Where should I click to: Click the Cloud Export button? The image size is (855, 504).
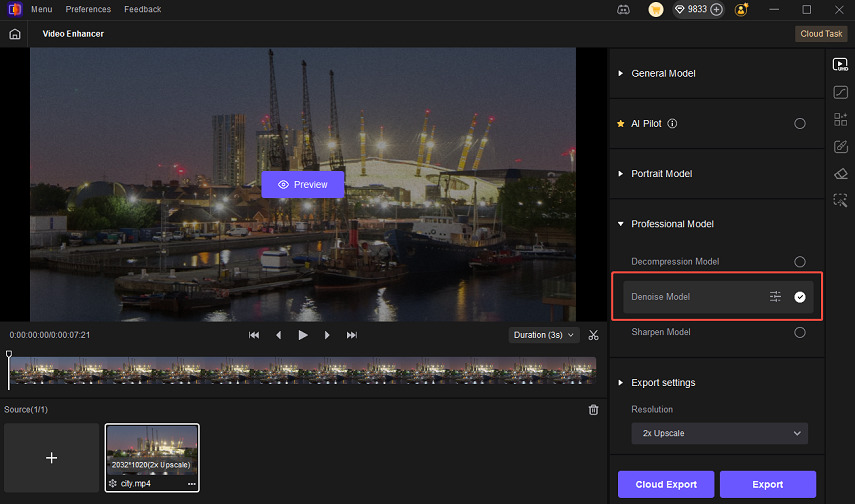666,484
